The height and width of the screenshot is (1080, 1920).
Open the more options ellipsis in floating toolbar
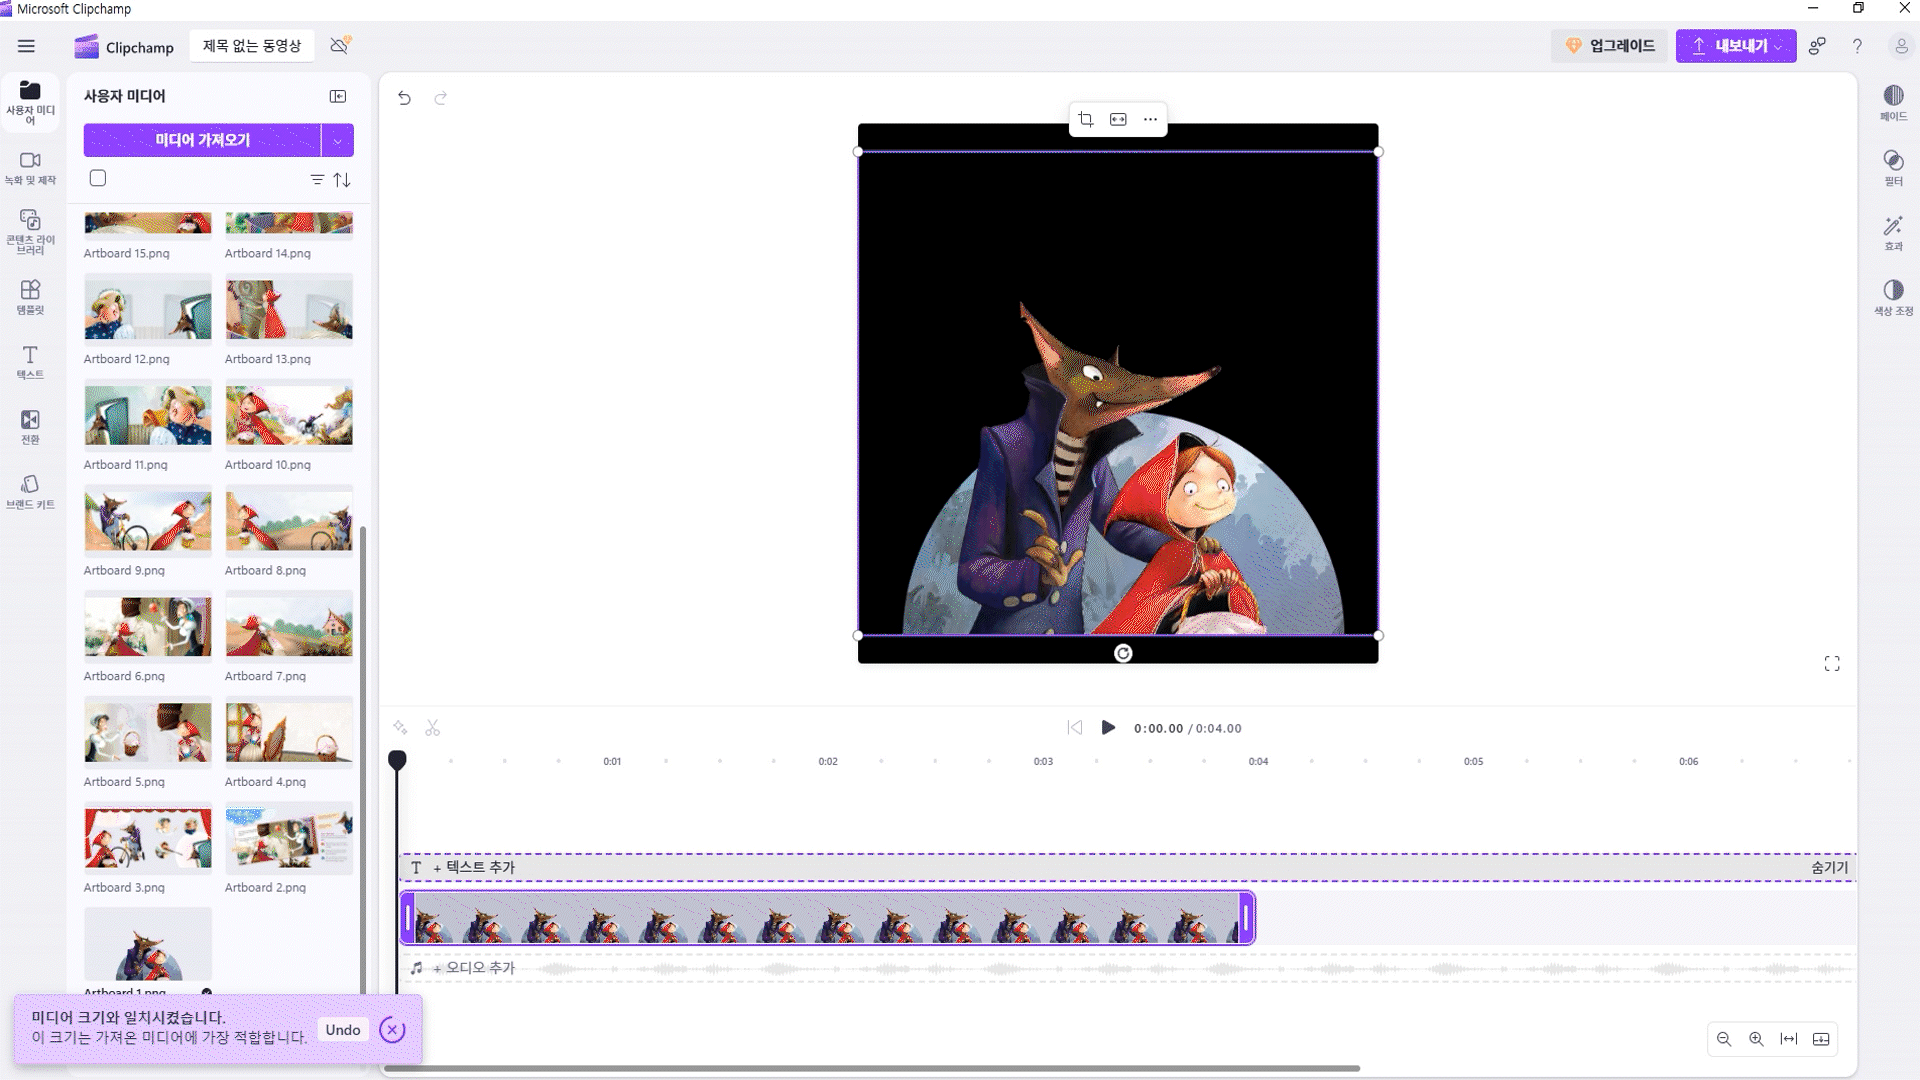click(1151, 119)
